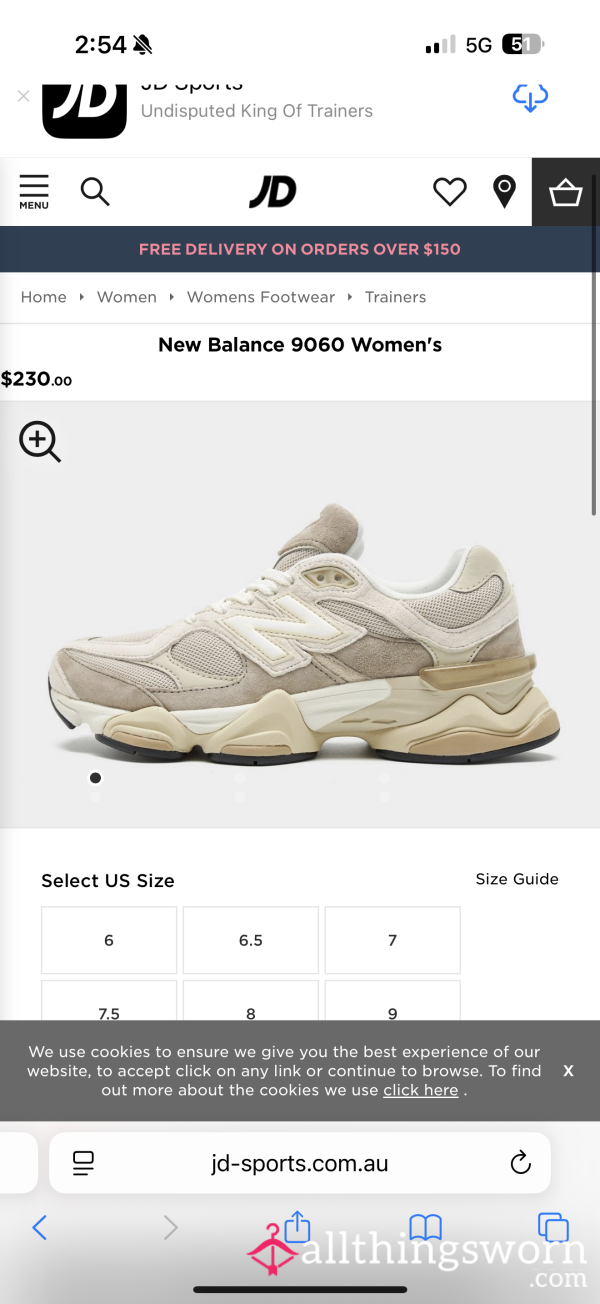
Task: Open the shopping basket icon
Action: [x=566, y=191]
